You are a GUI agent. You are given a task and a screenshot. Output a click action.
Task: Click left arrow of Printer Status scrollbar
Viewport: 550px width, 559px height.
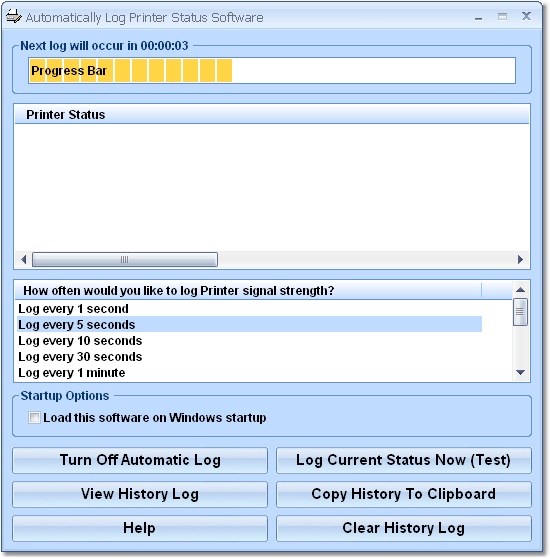[24, 259]
